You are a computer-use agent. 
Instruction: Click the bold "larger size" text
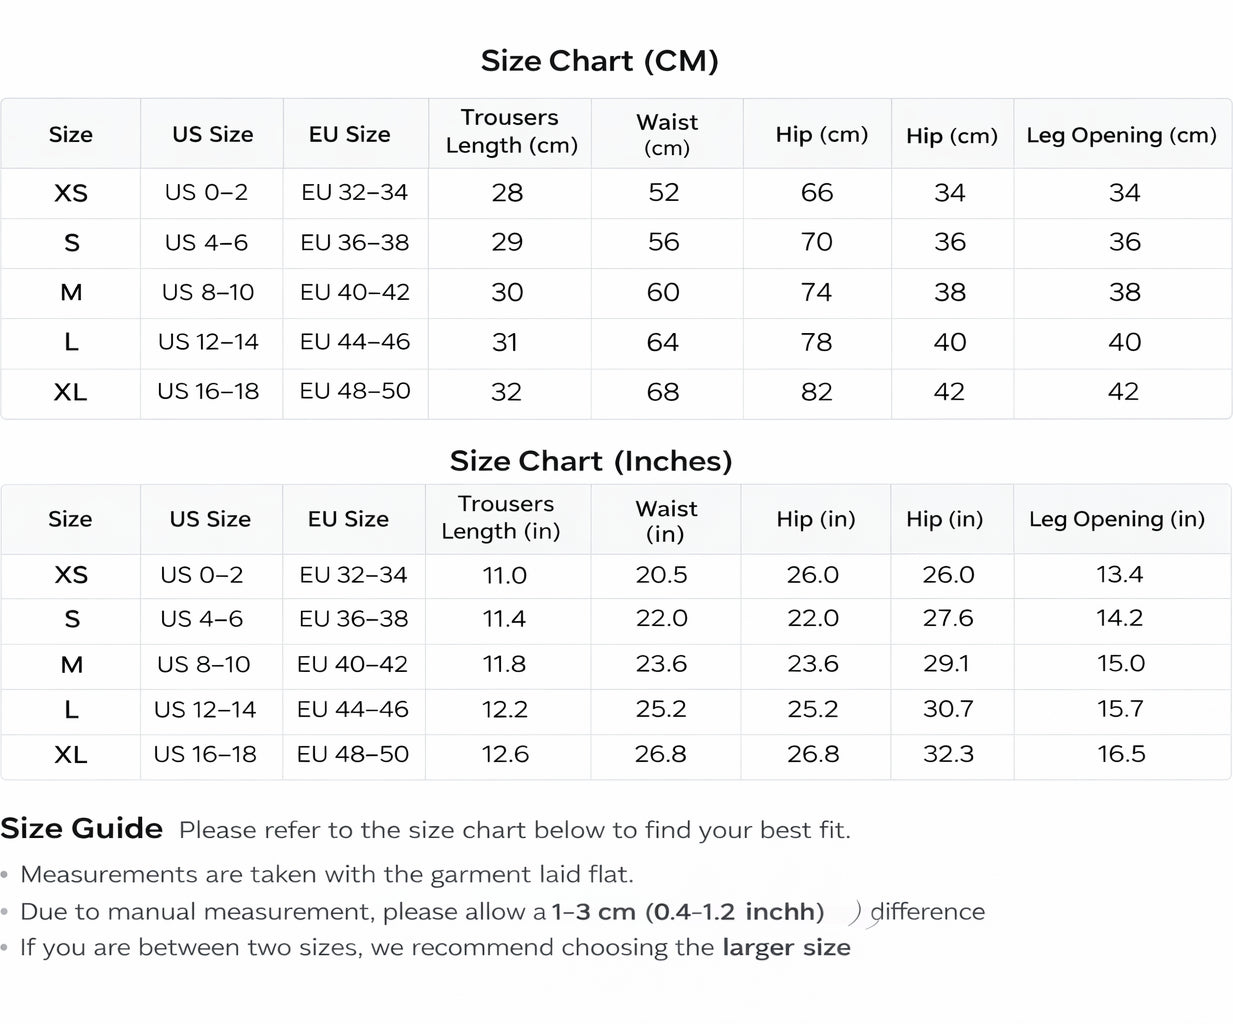coord(786,948)
